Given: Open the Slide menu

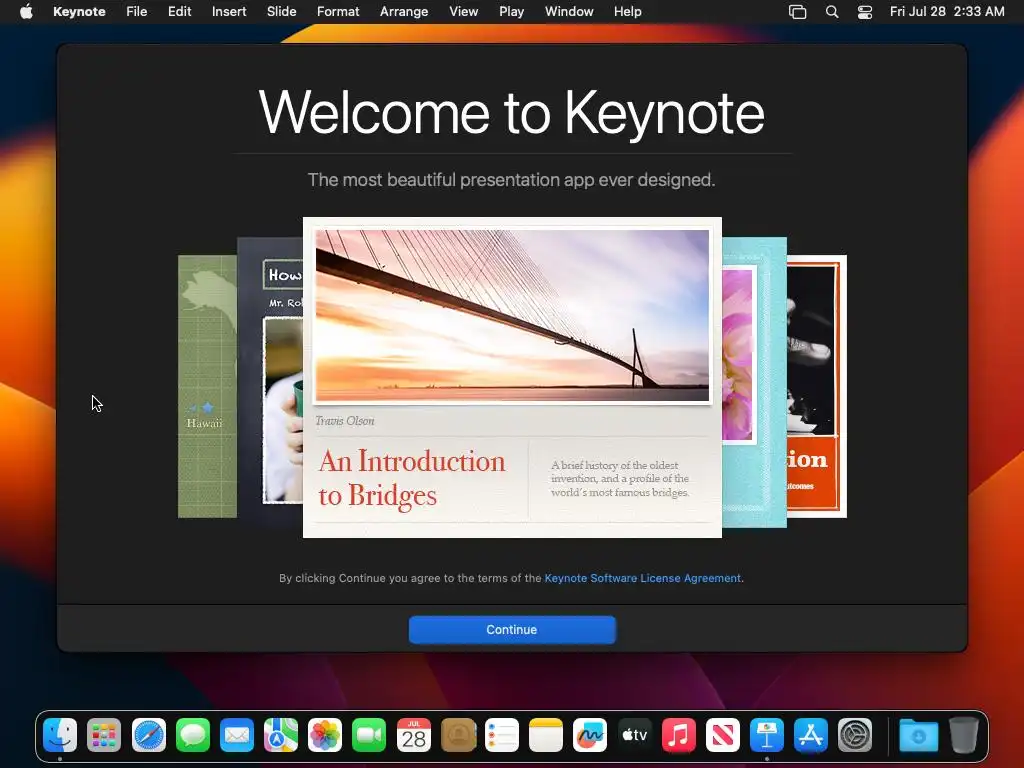Looking at the screenshot, I should tap(281, 12).
